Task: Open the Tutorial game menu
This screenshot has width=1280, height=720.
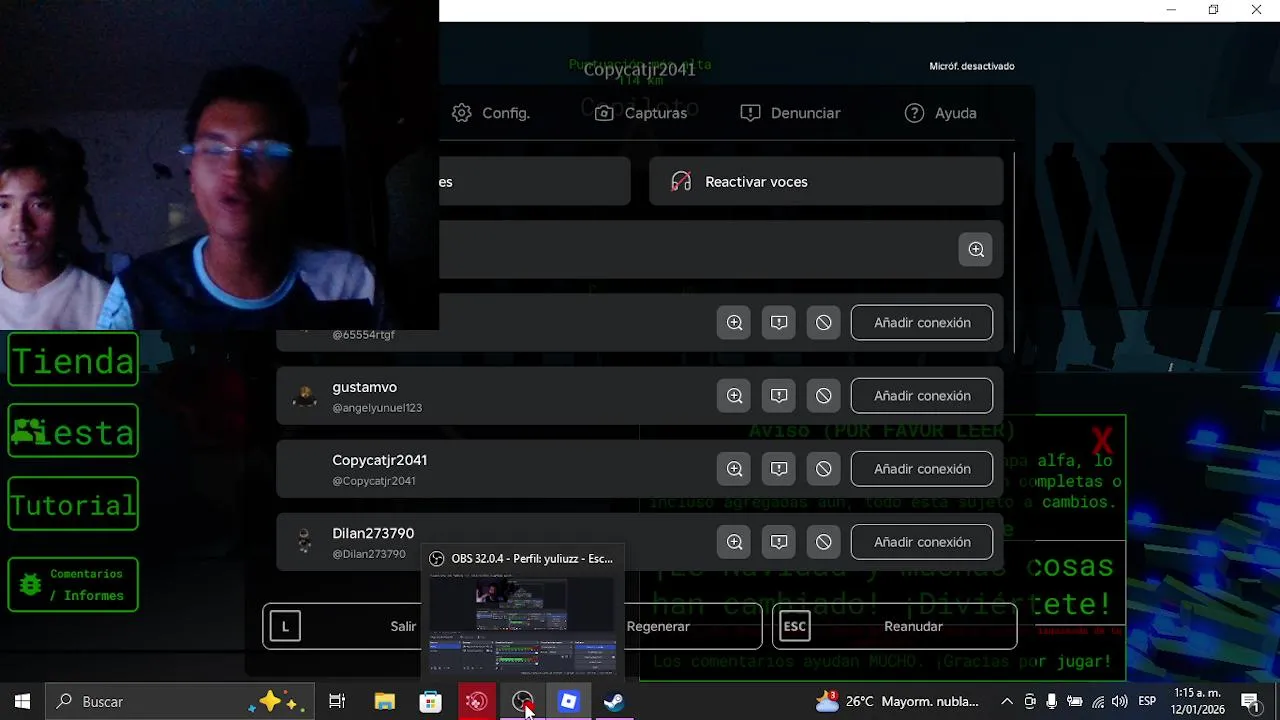Action: coord(73,504)
